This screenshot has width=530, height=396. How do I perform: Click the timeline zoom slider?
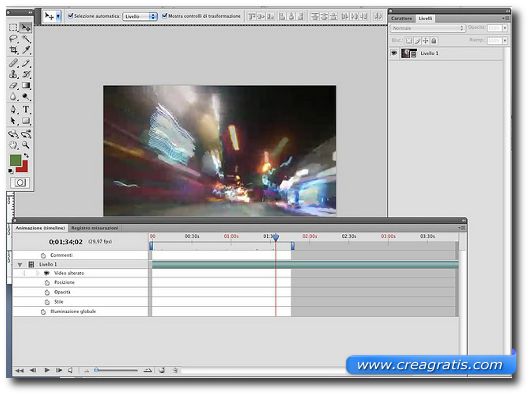pyautogui.click(x=116, y=371)
